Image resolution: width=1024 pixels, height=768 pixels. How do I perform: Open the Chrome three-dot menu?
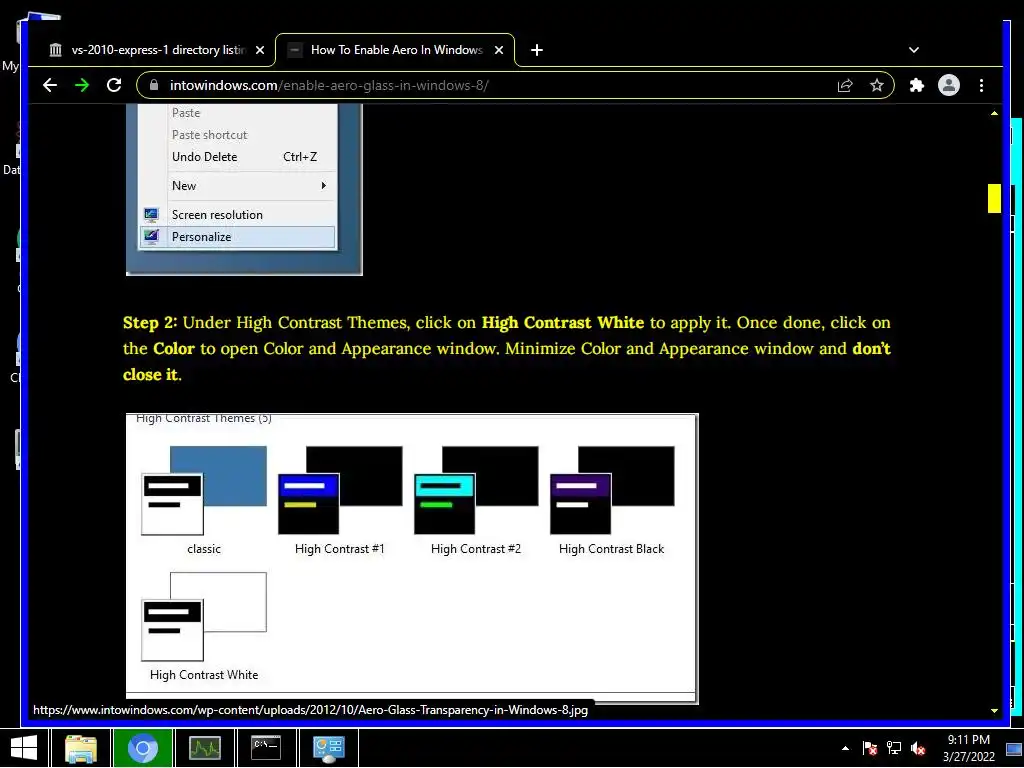[x=981, y=86]
